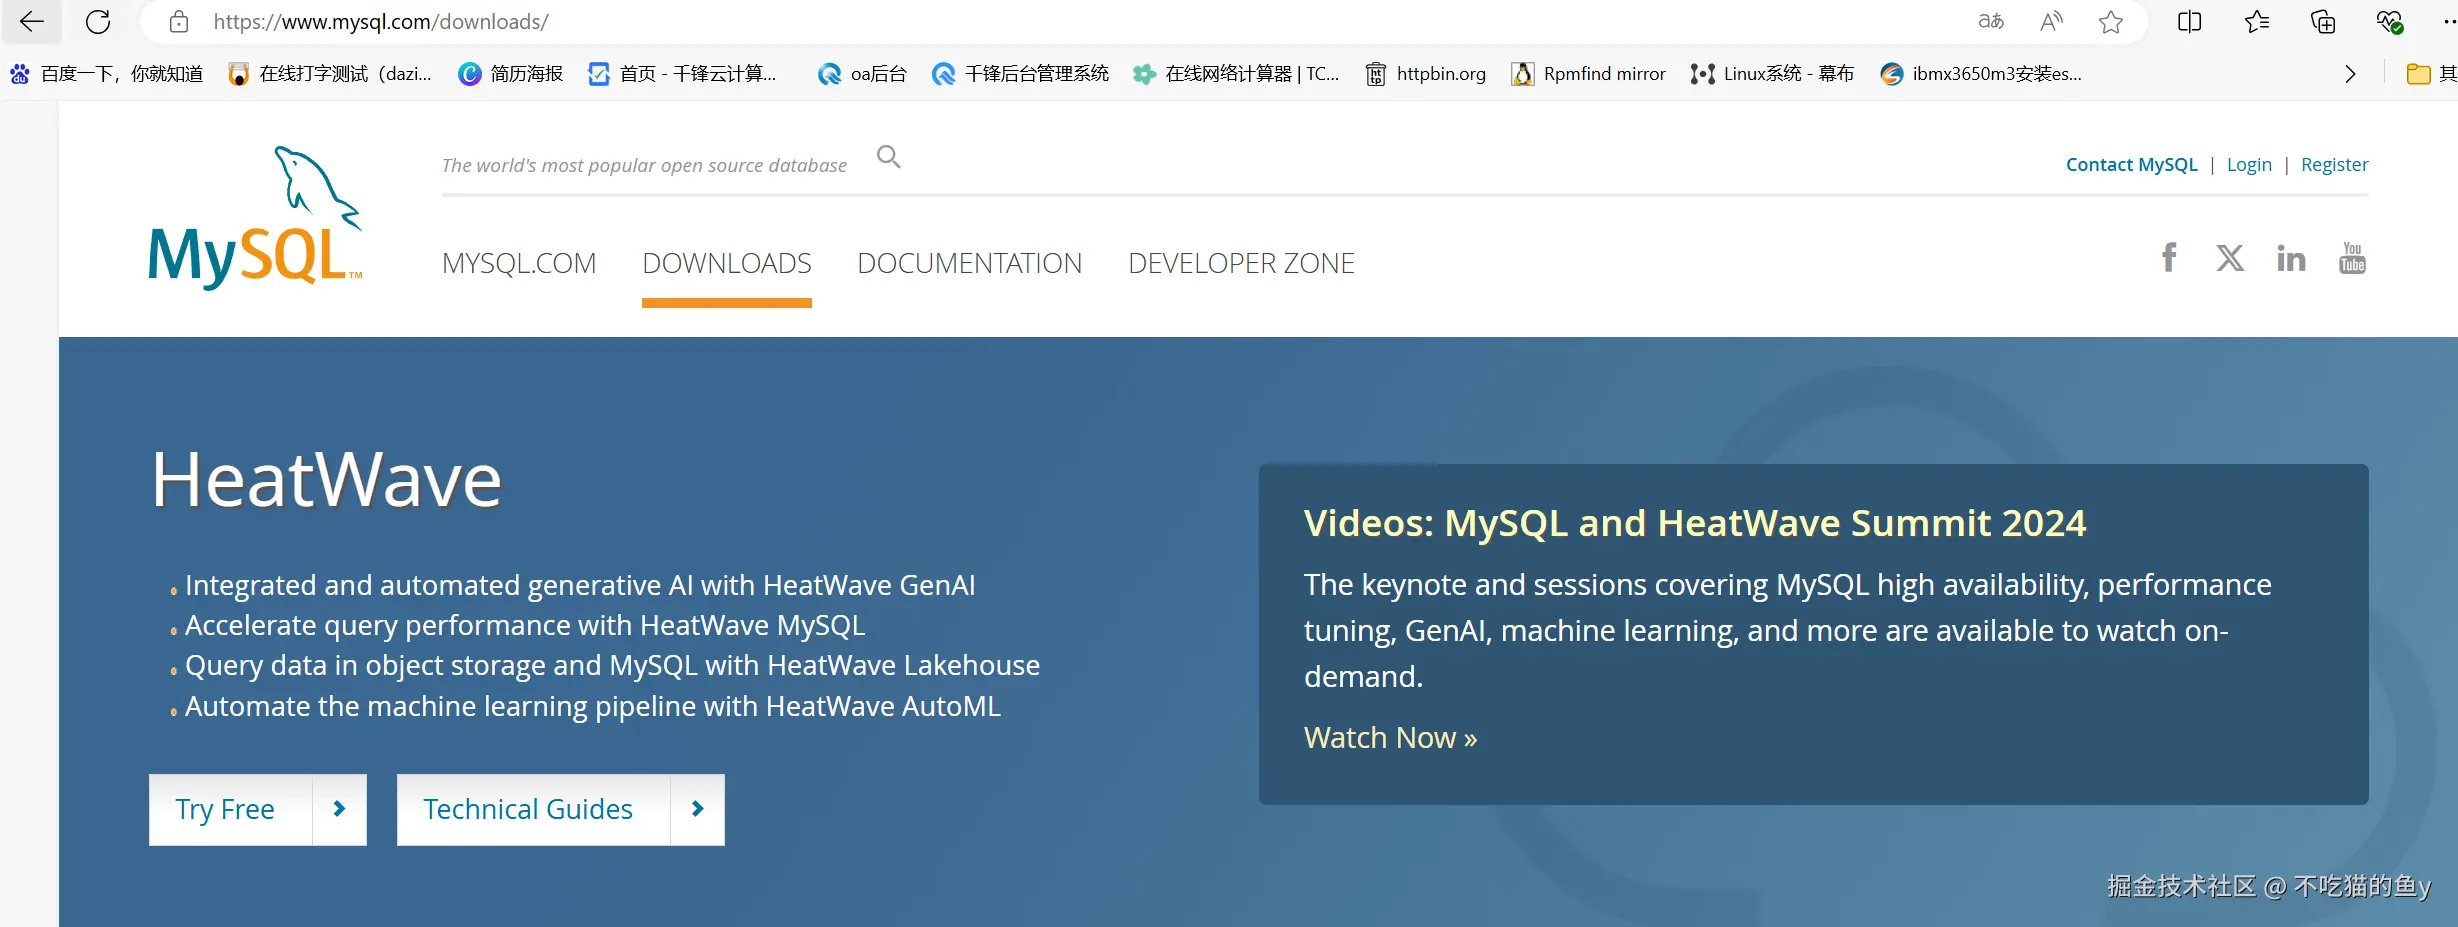This screenshot has width=2458, height=927.
Task: Click the Try Free button
Action: (258, 809)
